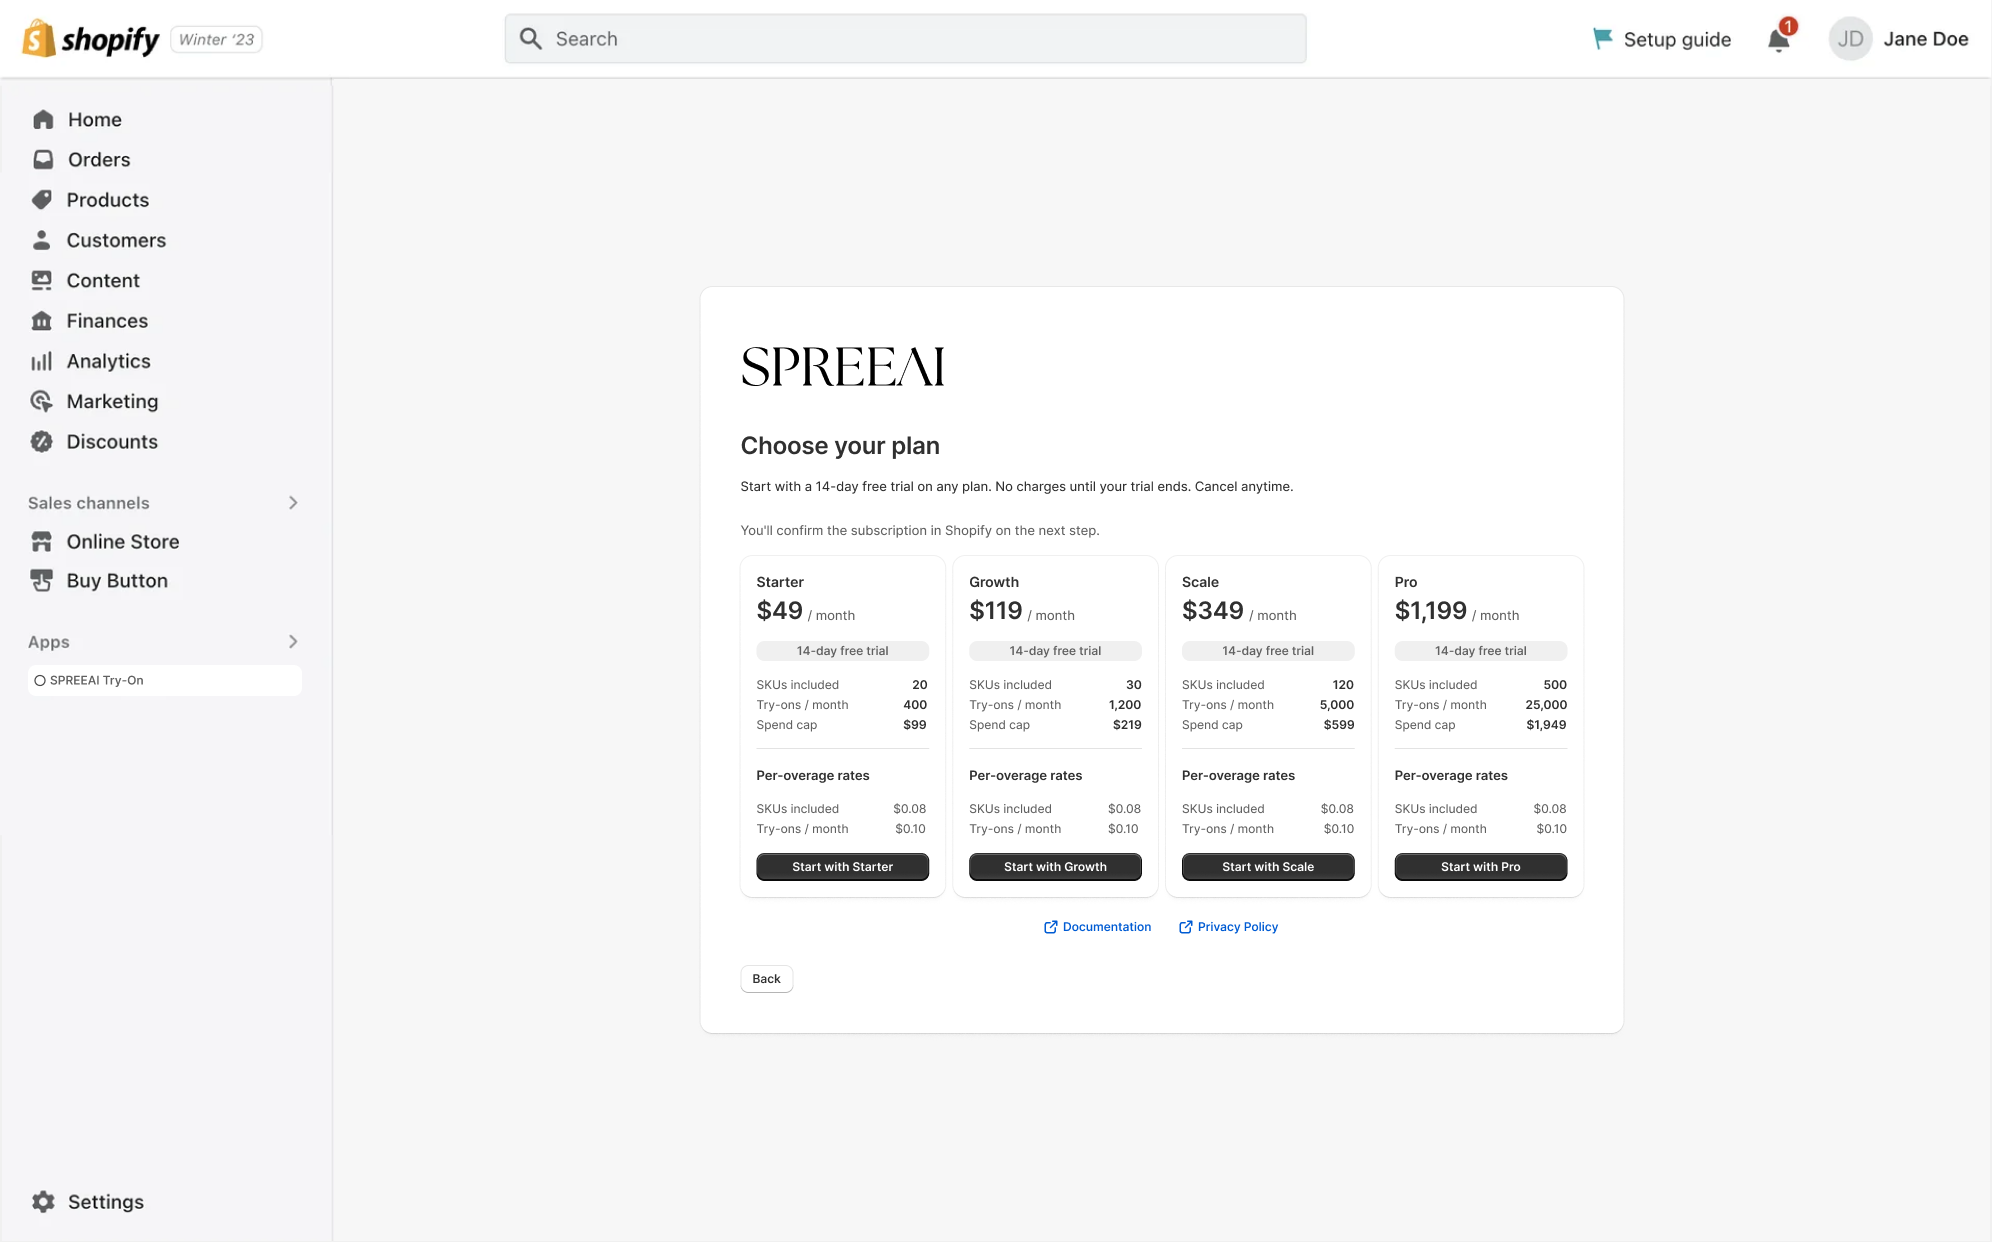Select SPREEAI Try-On app
Screen dimensions: 1992x1242
click(165, 681)
